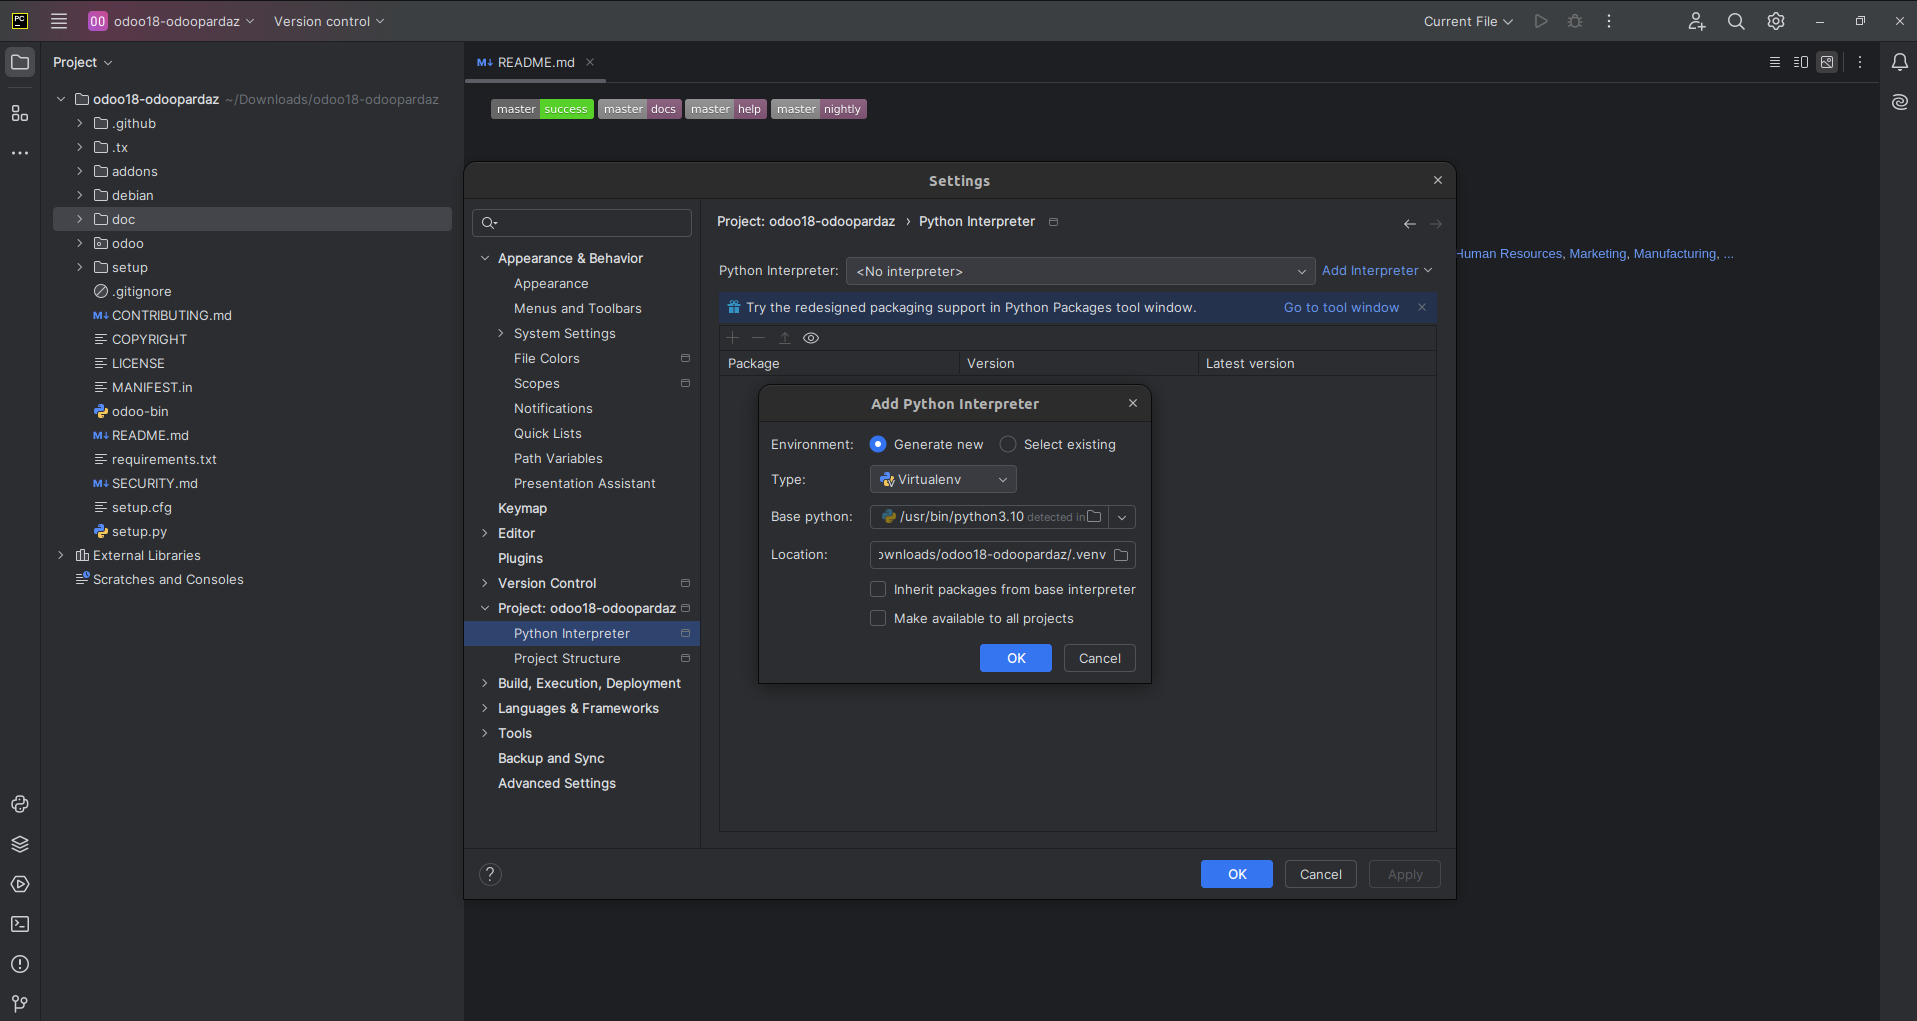Switch to editor and preview view
The image size is (1917, 1021).
(x=1801, y=62)
